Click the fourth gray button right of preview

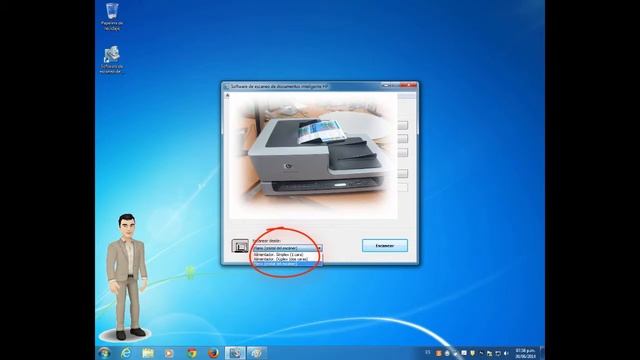402,173
